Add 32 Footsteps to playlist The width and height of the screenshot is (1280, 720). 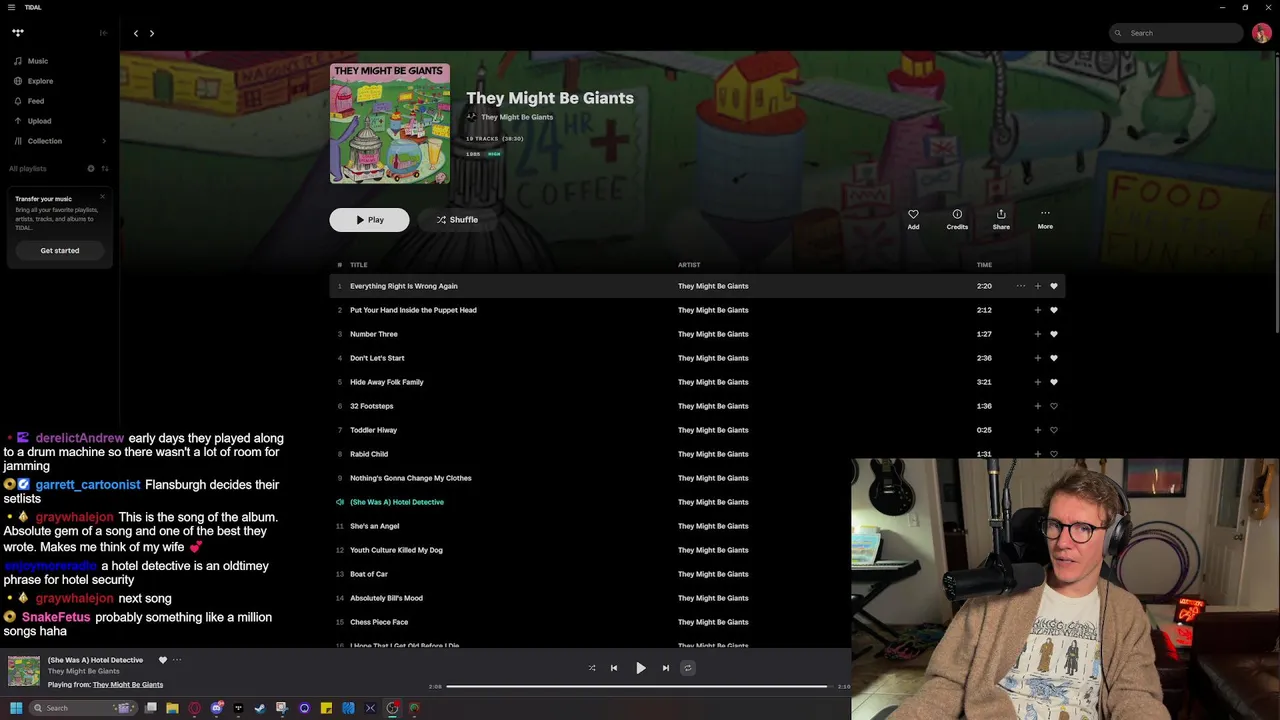point(1037,406)
